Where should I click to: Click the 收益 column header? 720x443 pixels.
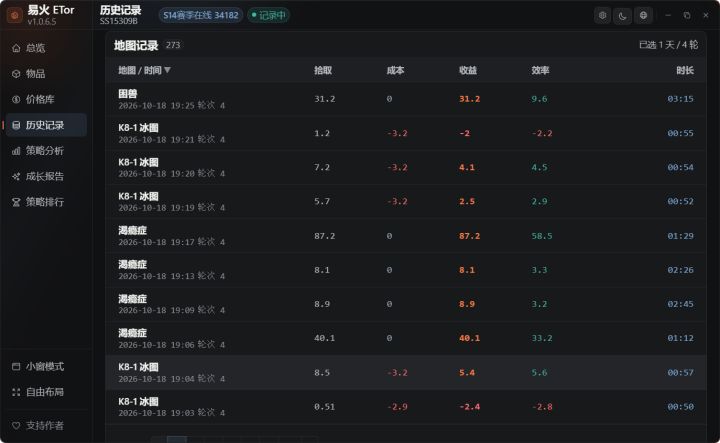(x=468, y=70)
